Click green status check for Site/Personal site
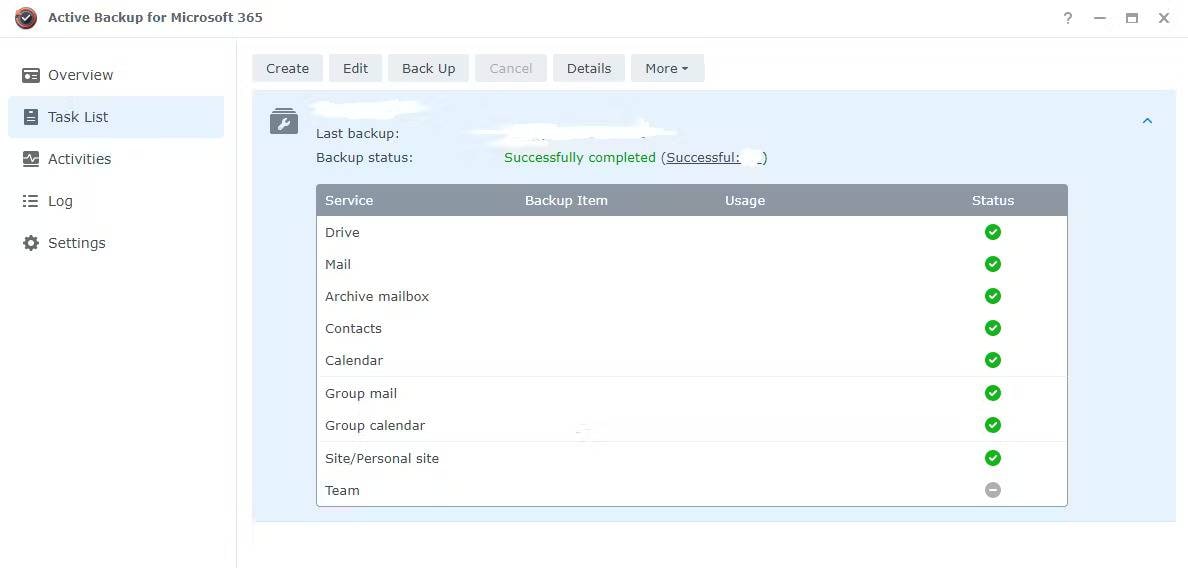This screenshot has height=568, width=1188. coord(993,458)
